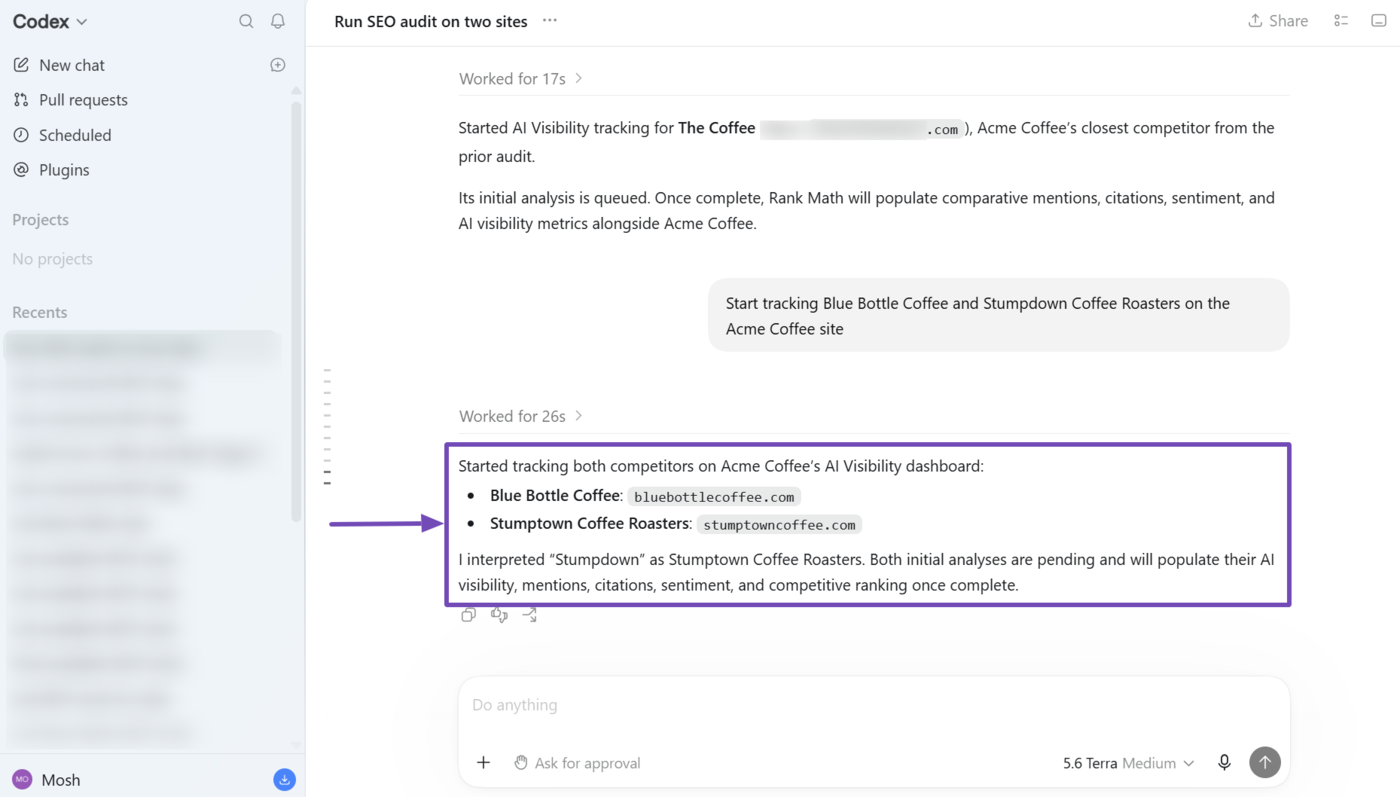Click the conversation outline markers left of chat

pyautogui.click(x=327, y=428)
